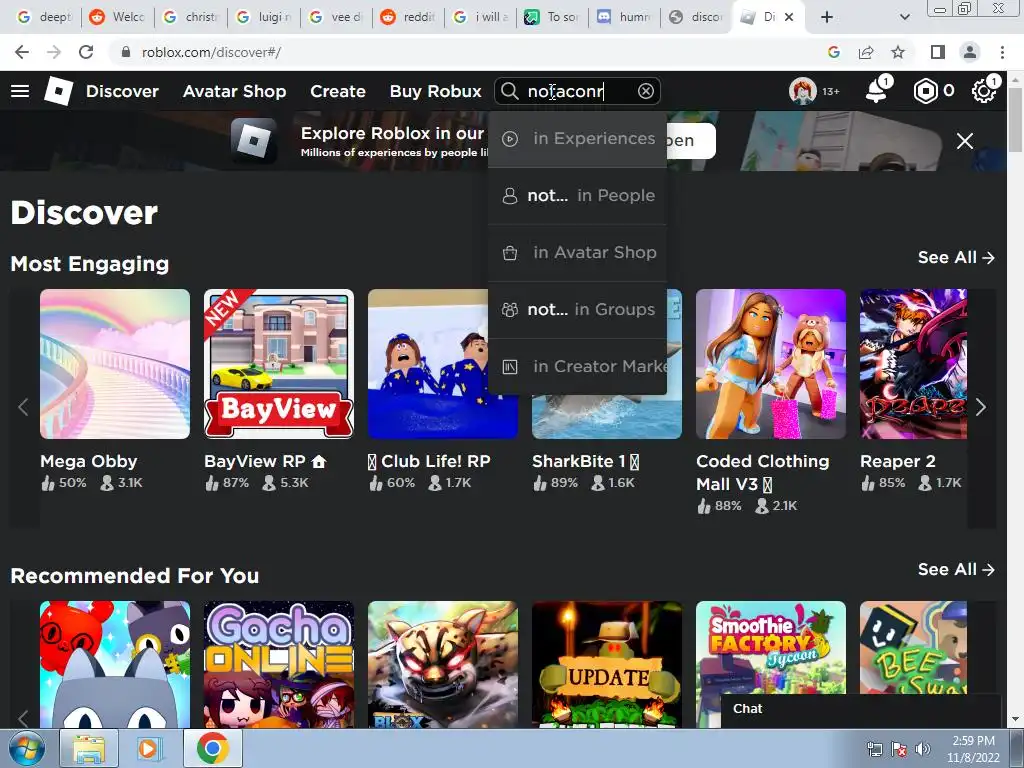
Task: Open the settings gear icon
Action: [x=984, y=91]
